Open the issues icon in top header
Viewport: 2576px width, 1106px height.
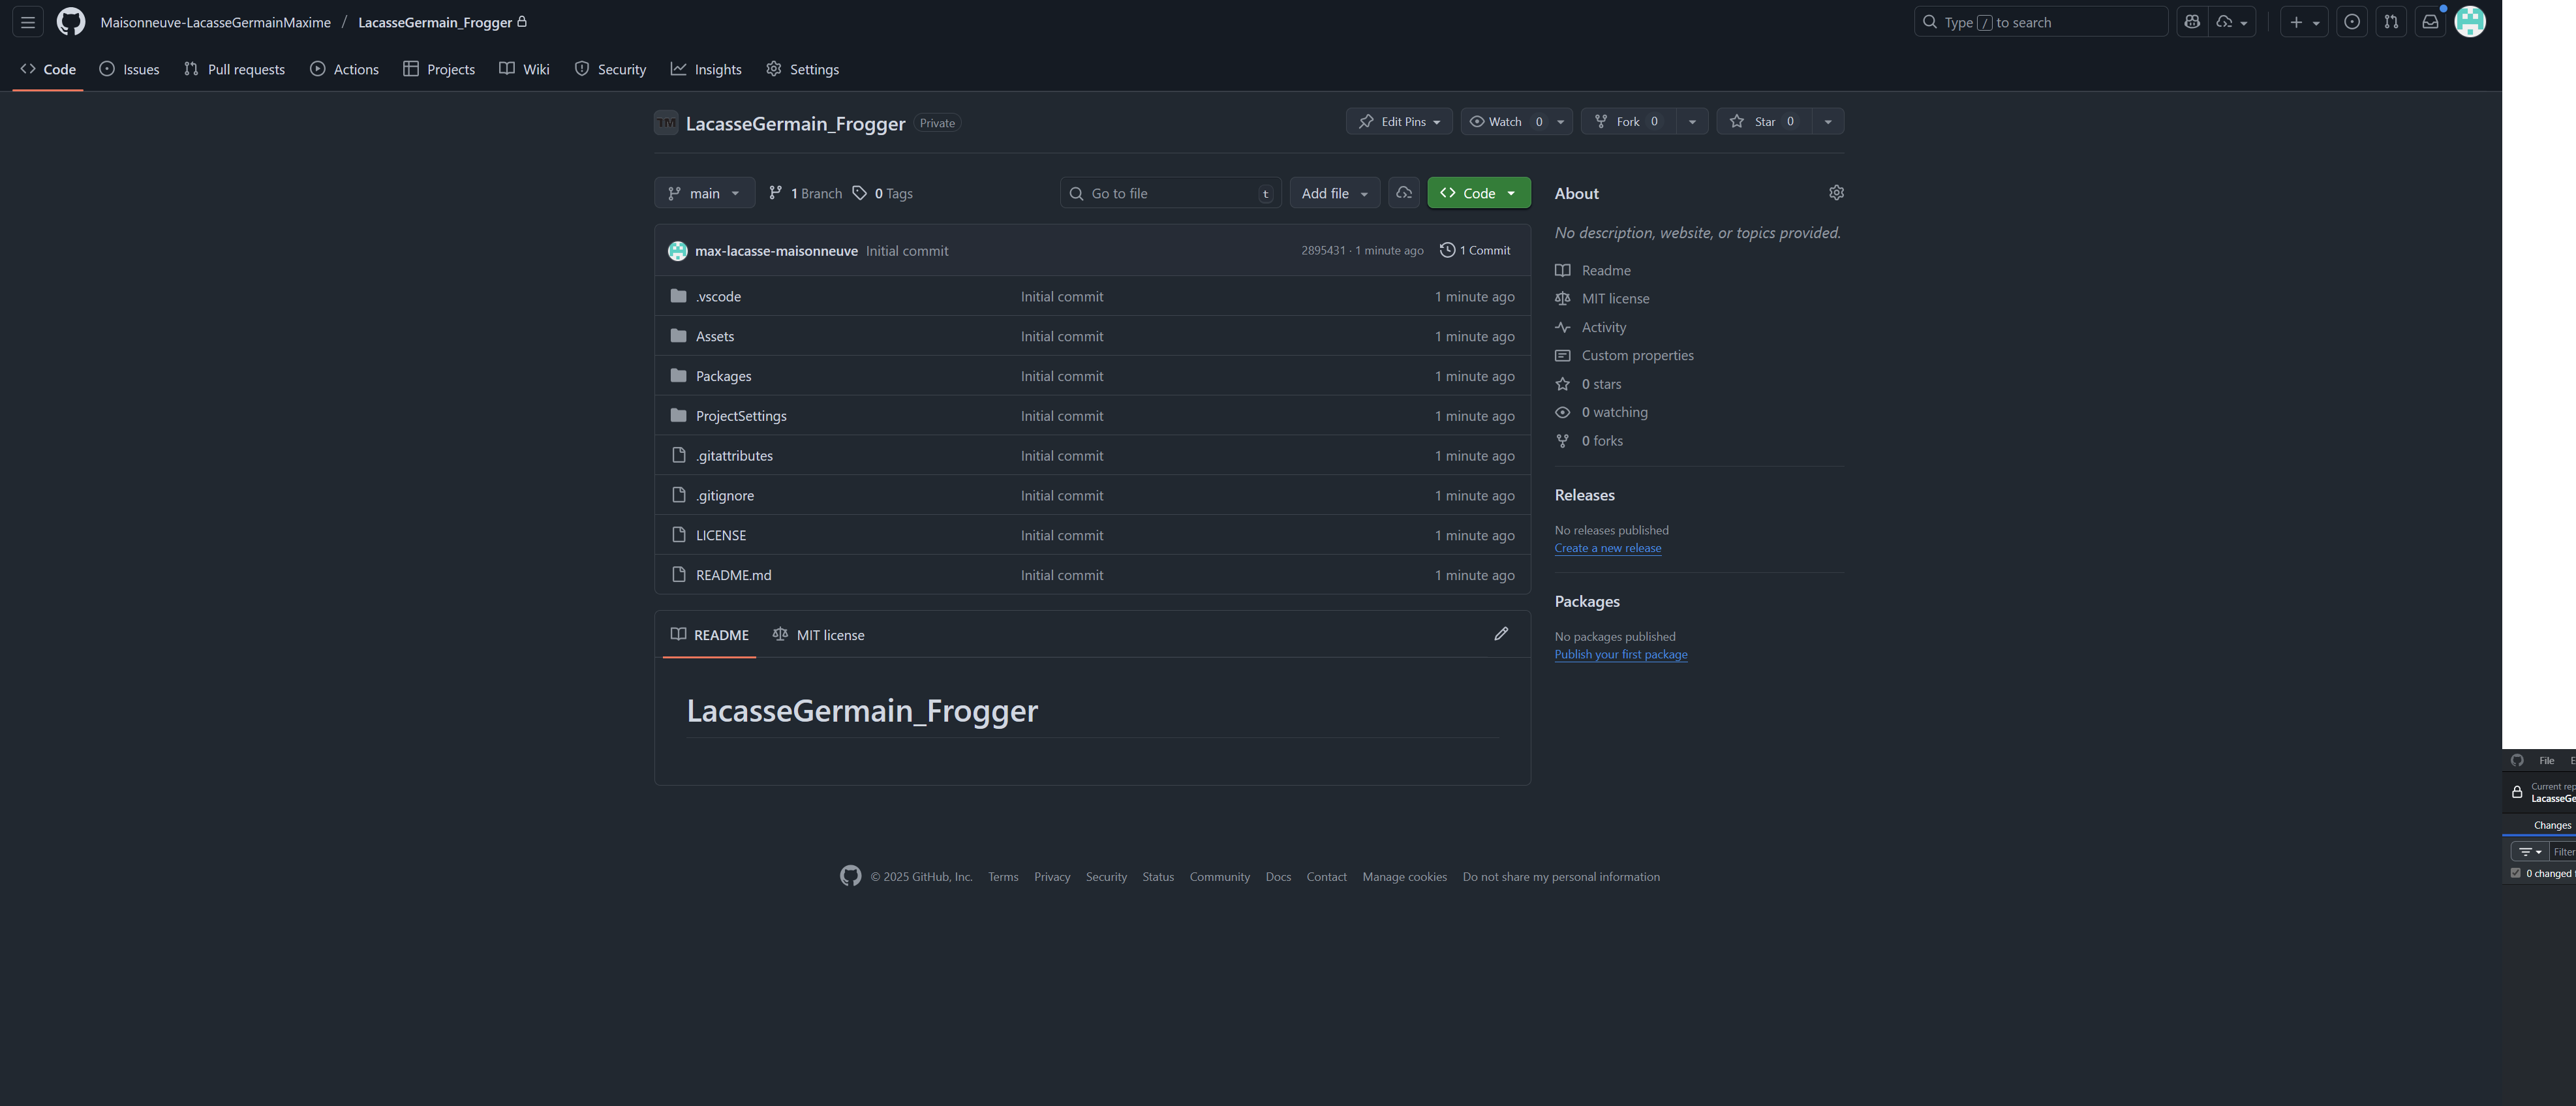point(2352,22)
